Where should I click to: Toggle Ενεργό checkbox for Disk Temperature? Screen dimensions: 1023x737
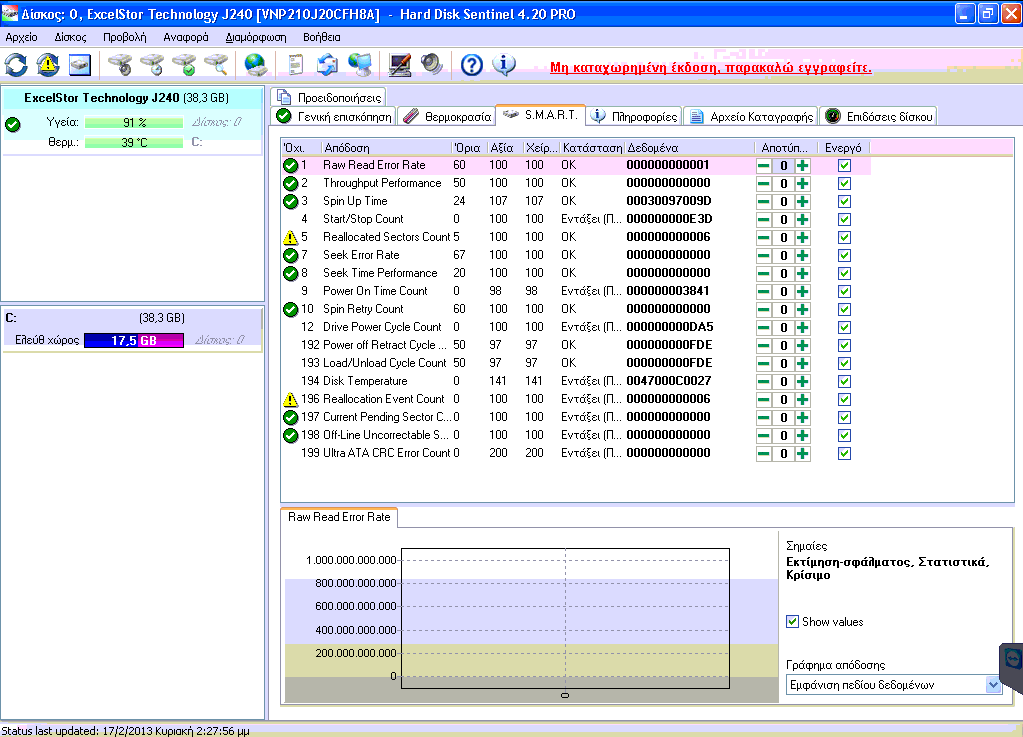pos(844,382)
